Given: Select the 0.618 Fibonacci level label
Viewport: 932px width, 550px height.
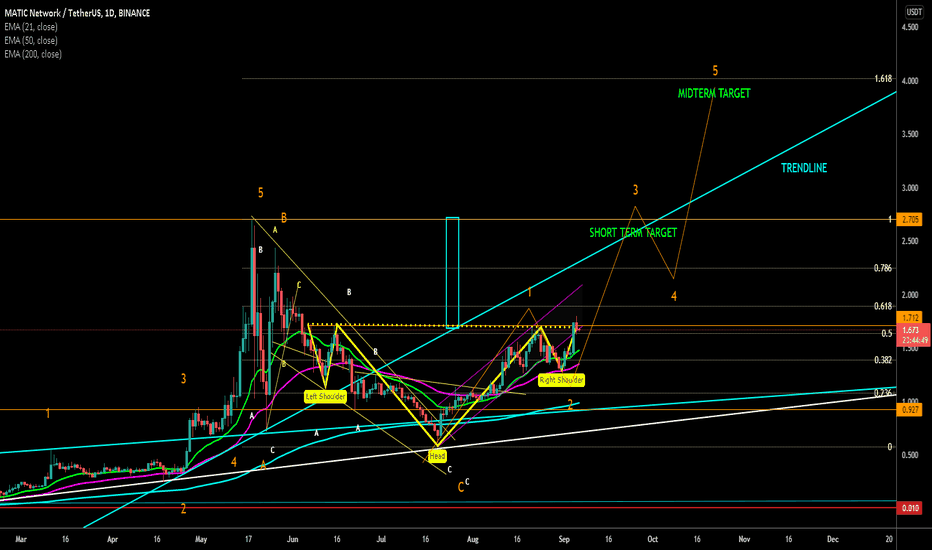Looking at the screenshot, I should 883,306.
